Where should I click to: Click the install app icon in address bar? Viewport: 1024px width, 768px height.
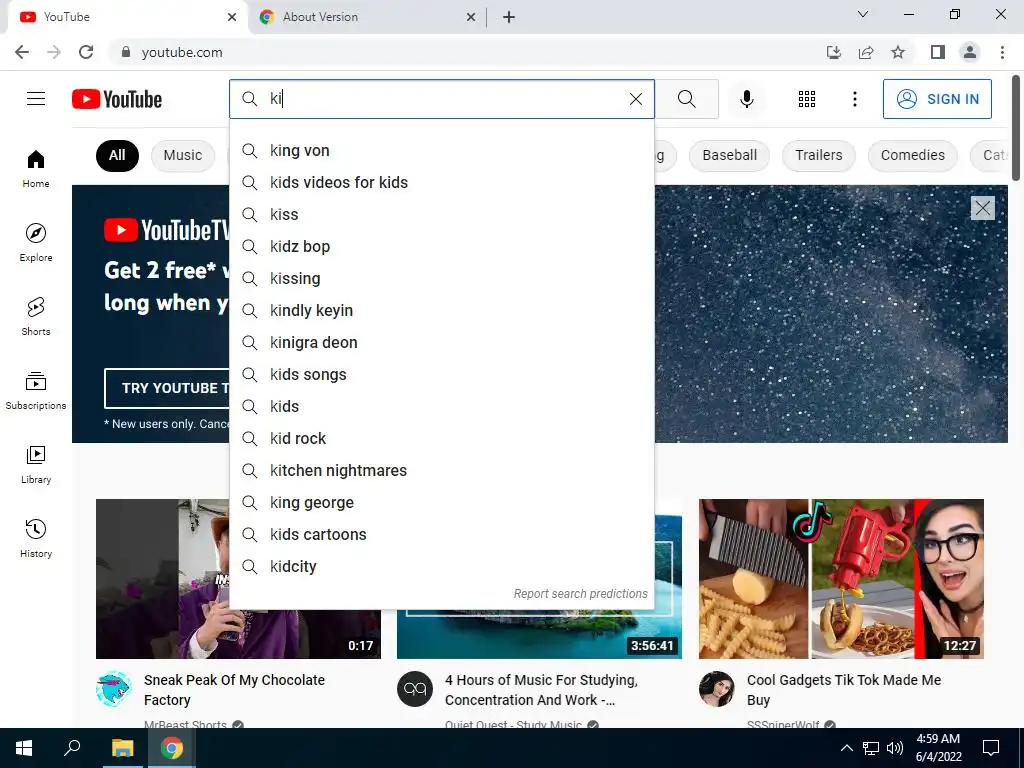(x=834, y=52)
